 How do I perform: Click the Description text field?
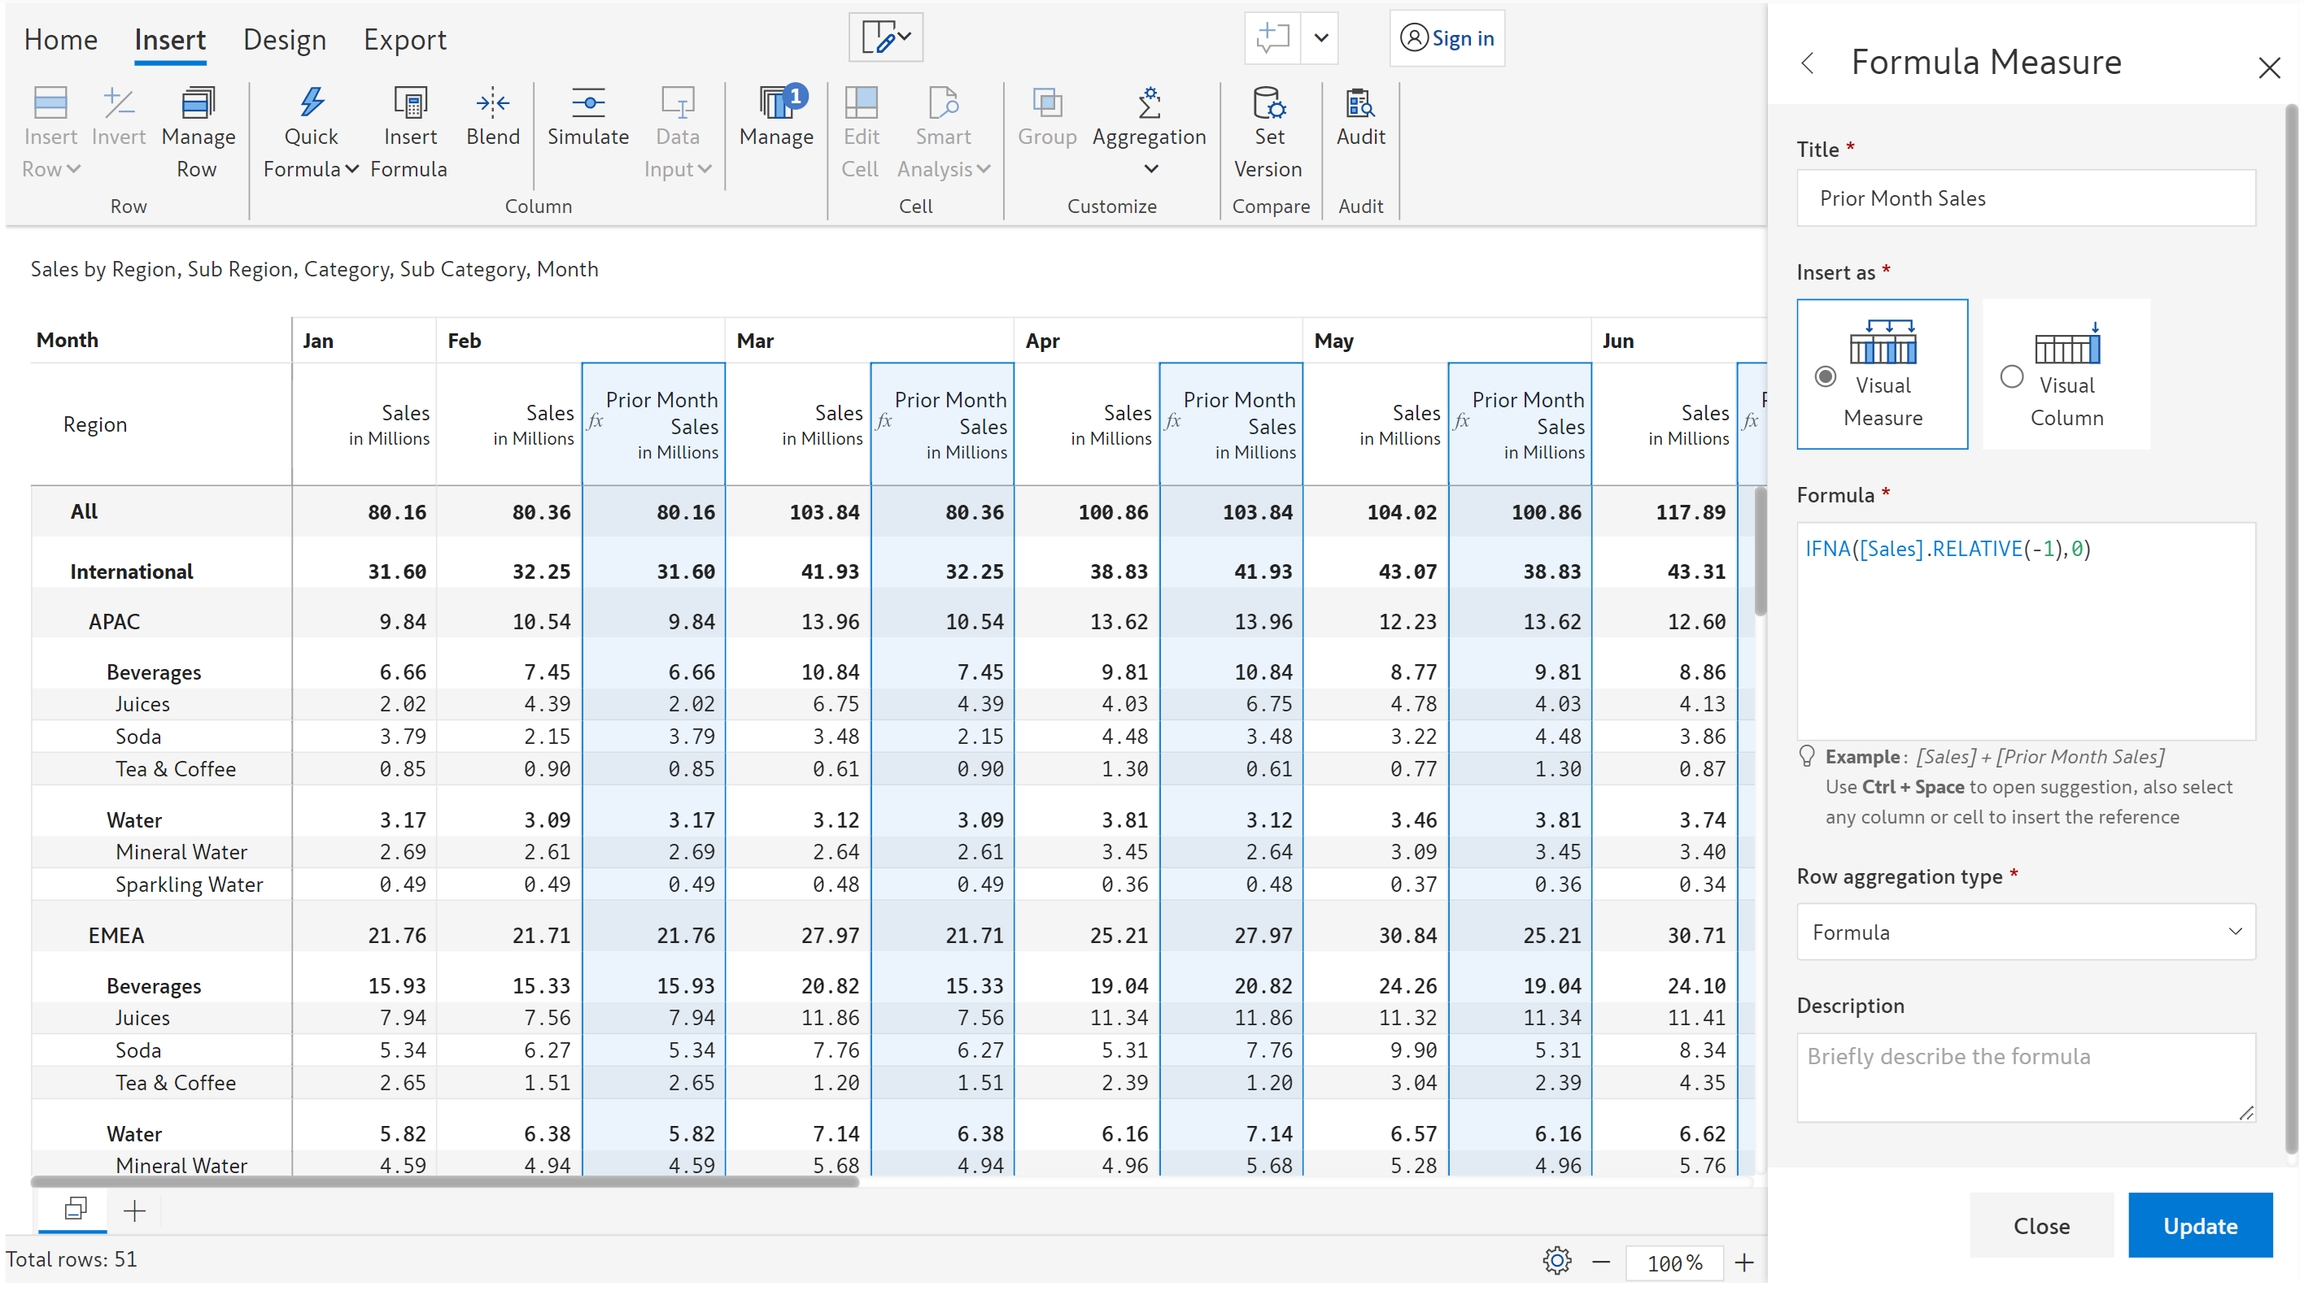[x=2025, y=1077]
